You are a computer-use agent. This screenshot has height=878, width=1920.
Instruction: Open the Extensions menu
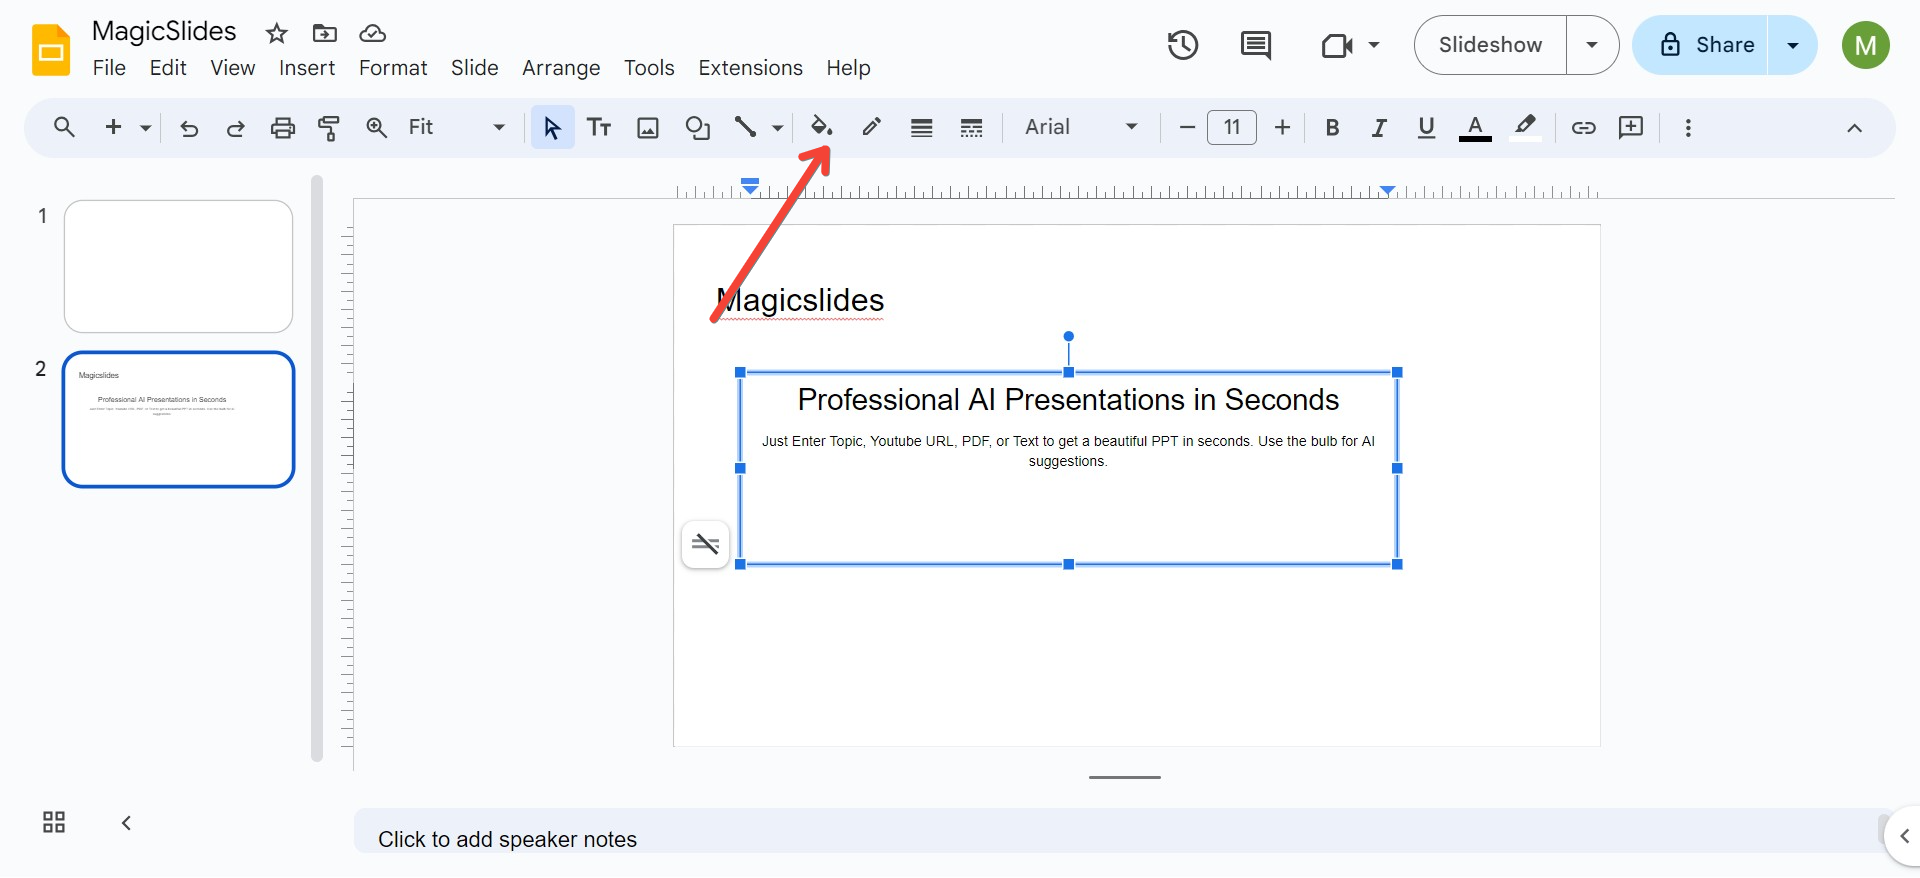tap(750, 68)
